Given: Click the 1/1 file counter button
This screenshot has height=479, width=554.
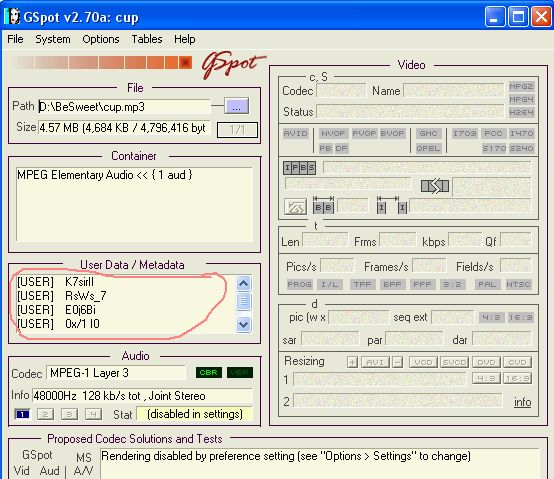Looking at the screenshot, I should (237, 130).
